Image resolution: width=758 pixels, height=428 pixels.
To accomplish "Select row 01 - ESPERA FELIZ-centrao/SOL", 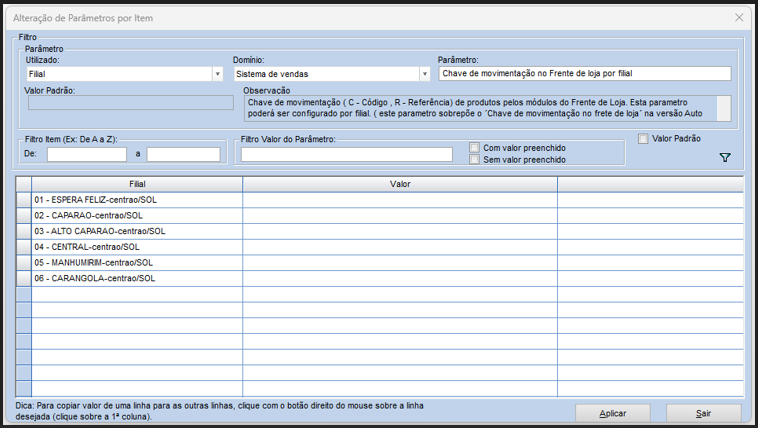I will pos(137,200).
